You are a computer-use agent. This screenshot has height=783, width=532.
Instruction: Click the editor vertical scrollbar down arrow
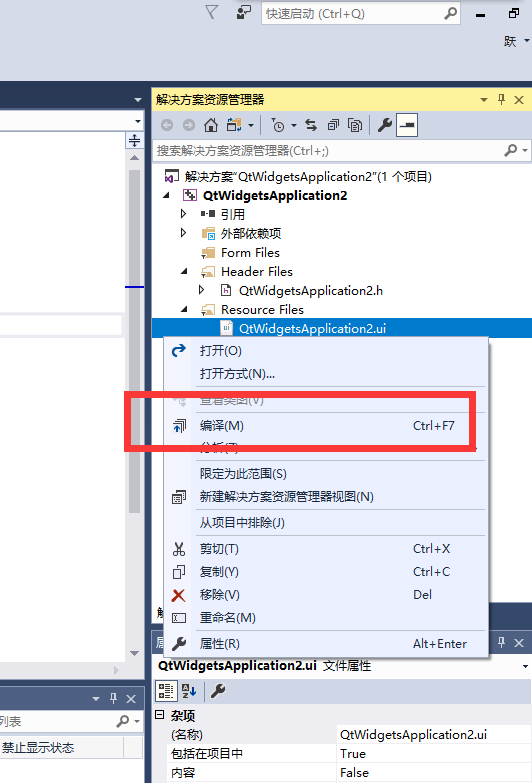134,653
